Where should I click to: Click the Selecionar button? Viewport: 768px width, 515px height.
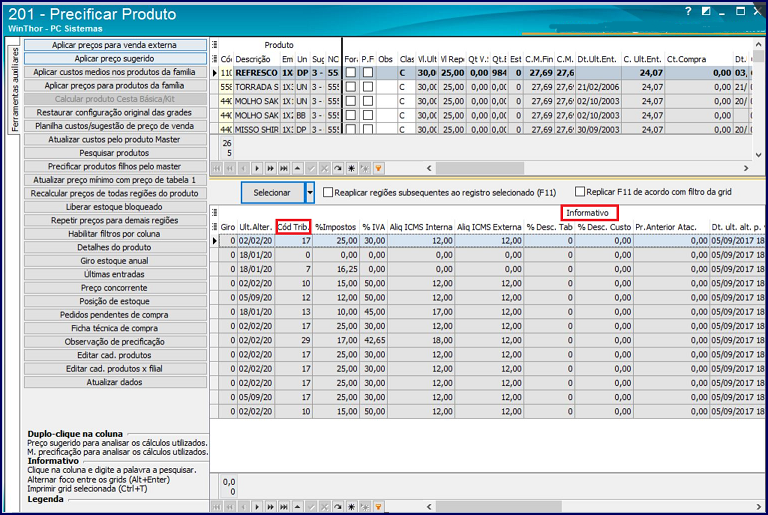click(x=273, y=193)
